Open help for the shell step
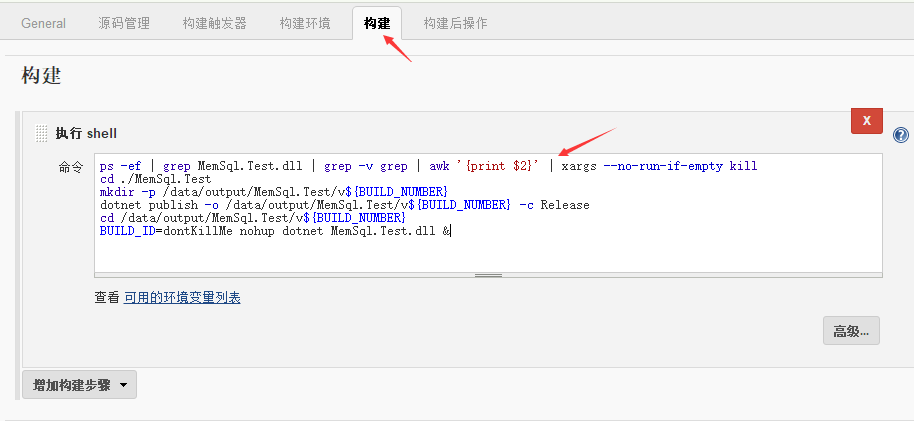This screenshot has height=421, width=914. (x=901, y=135)
